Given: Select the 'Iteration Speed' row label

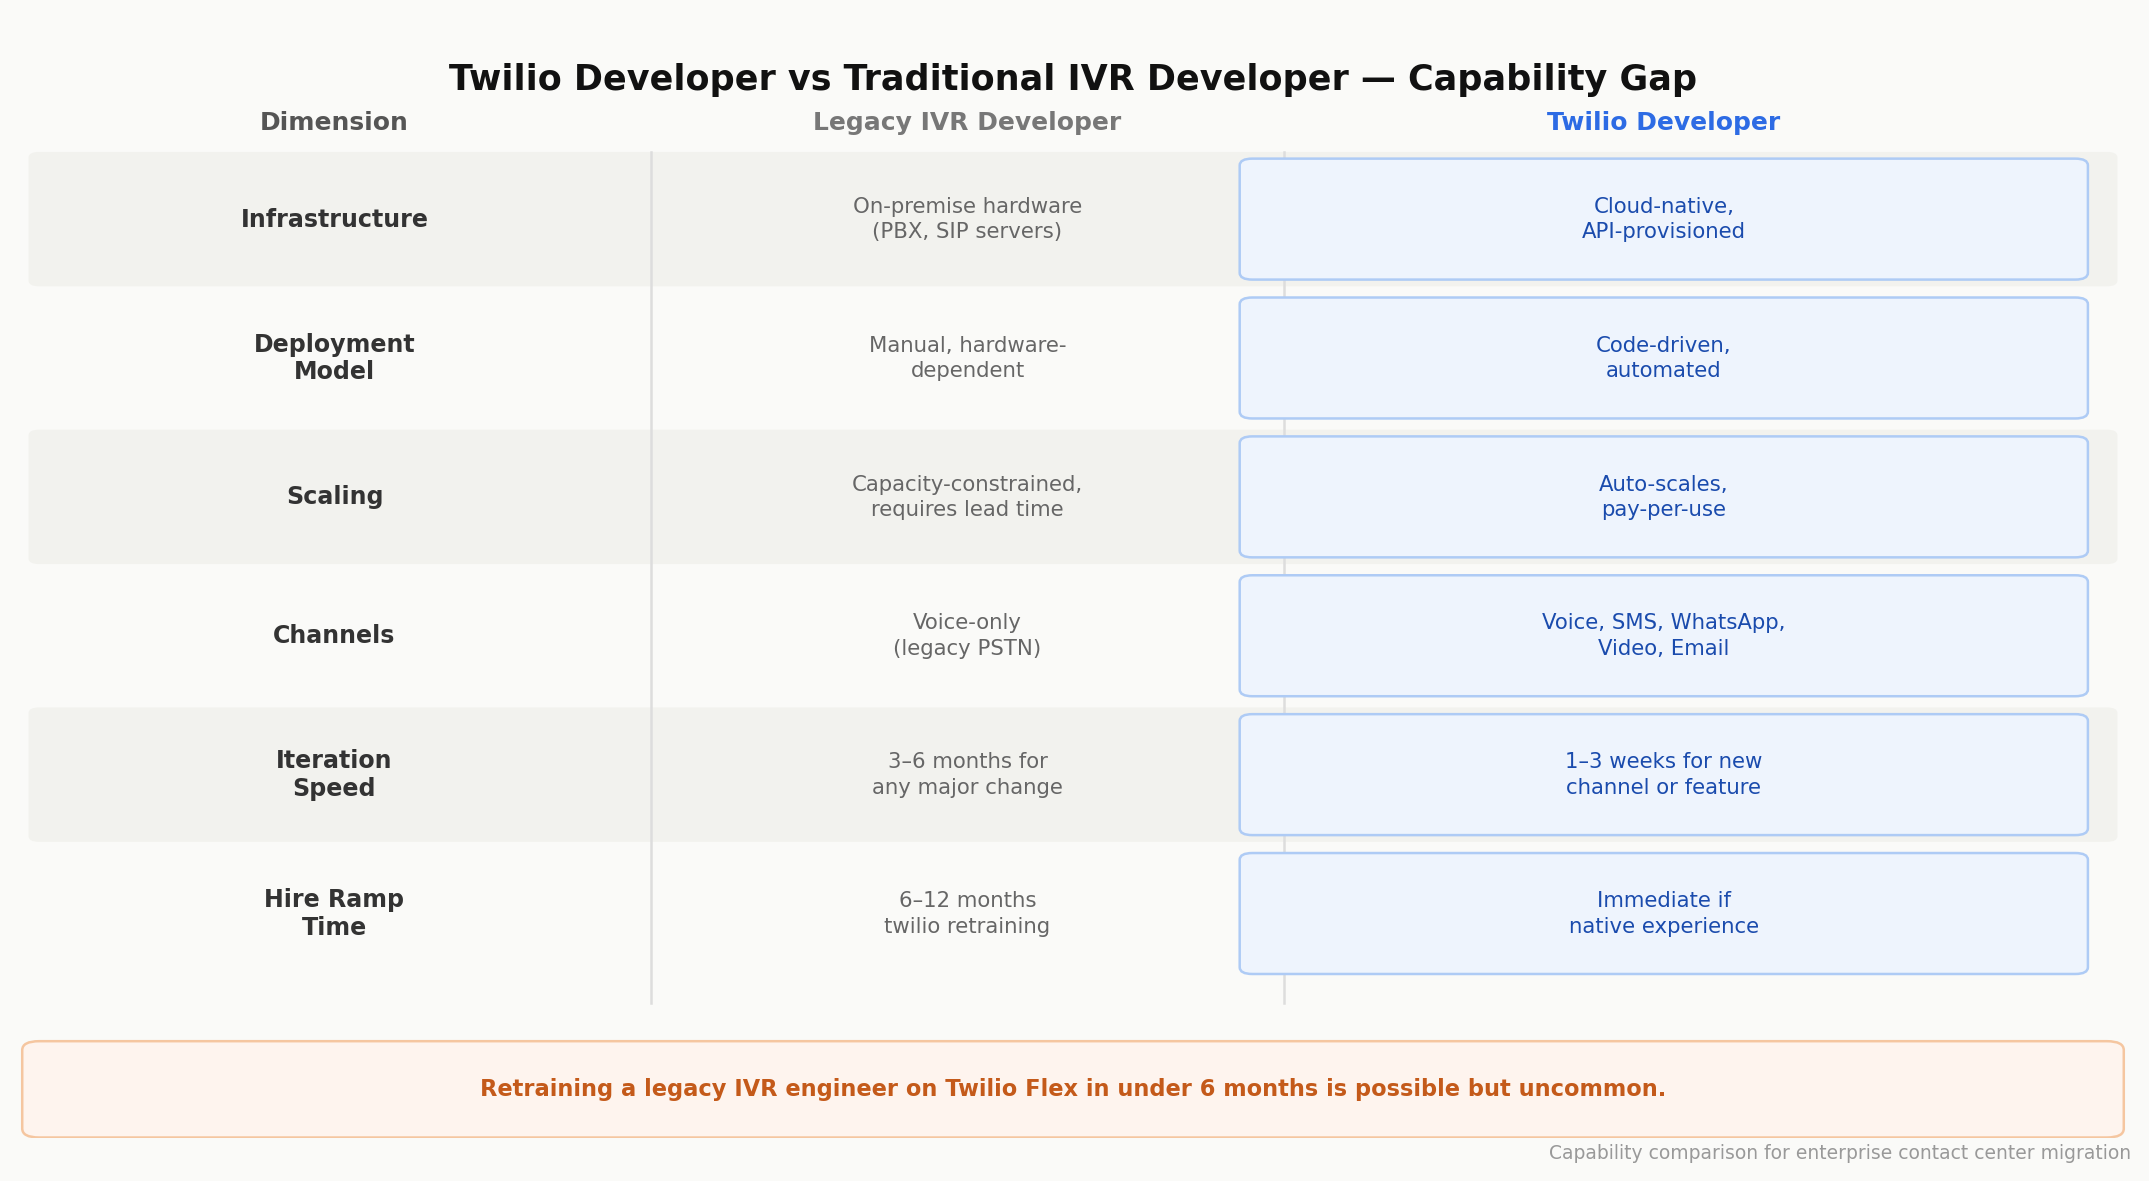Looking at the screenshot, I should pos(334,775).
